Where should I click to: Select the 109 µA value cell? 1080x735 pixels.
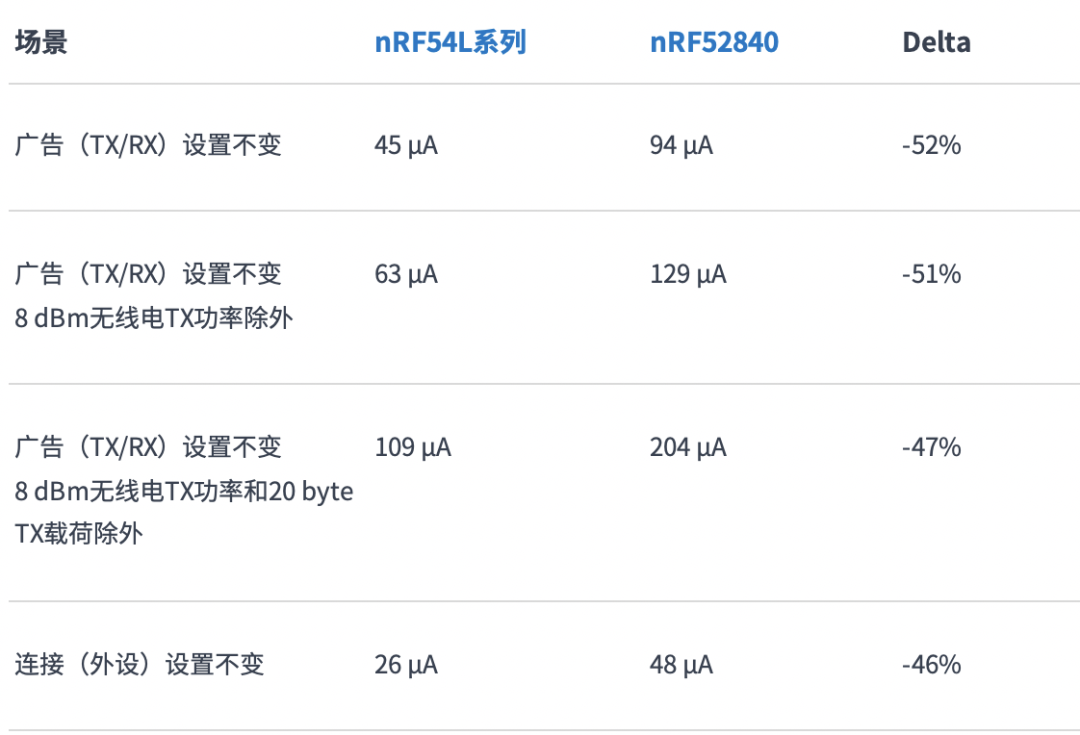coord(413,447)
